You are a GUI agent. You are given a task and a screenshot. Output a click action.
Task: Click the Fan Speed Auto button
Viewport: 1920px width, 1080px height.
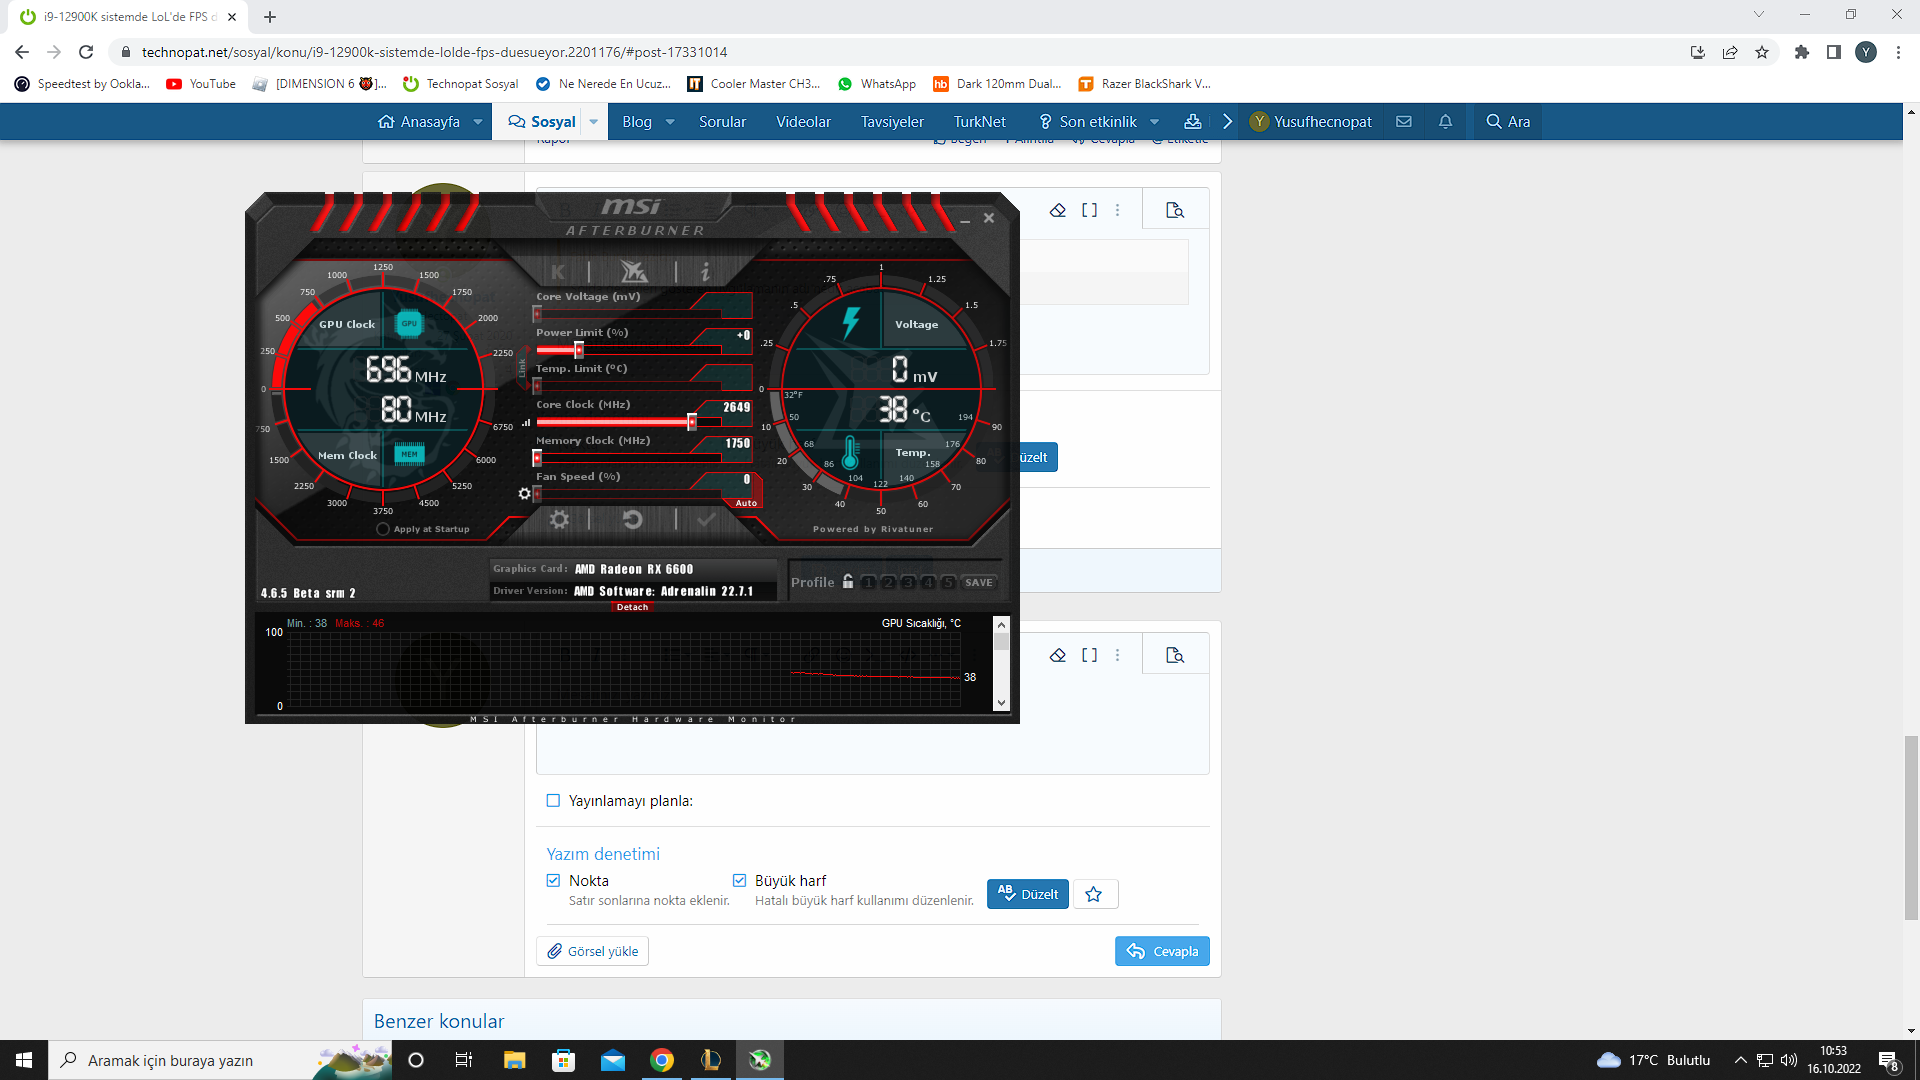(746, 503)
